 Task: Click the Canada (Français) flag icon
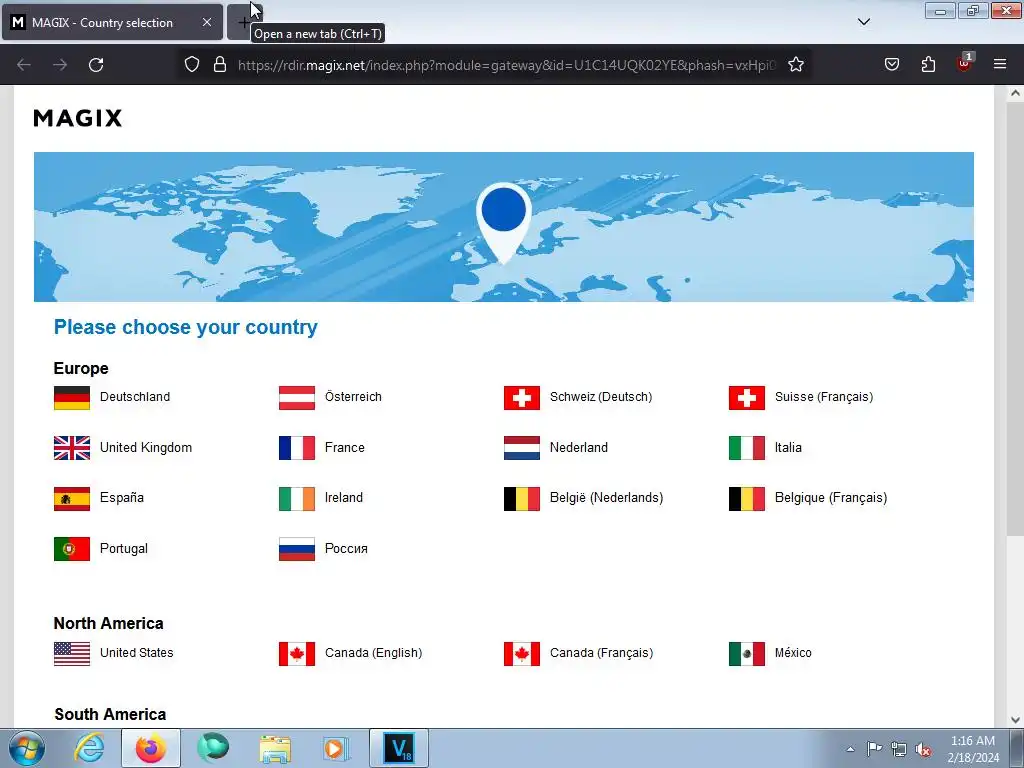522,654
